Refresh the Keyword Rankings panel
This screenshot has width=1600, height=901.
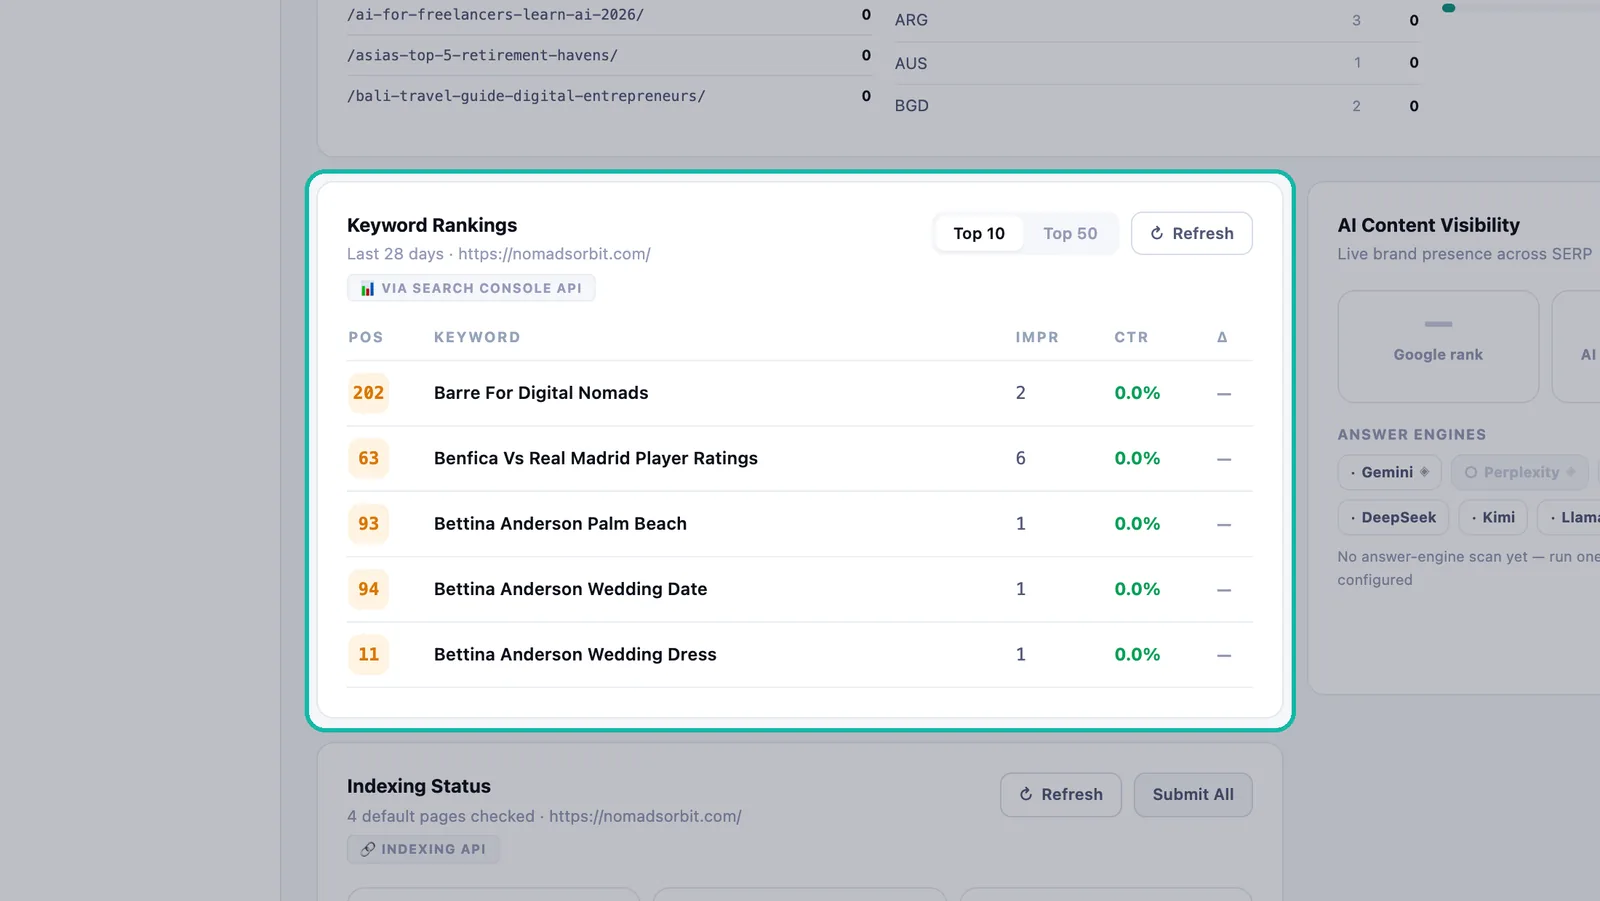pos(1191,233)
